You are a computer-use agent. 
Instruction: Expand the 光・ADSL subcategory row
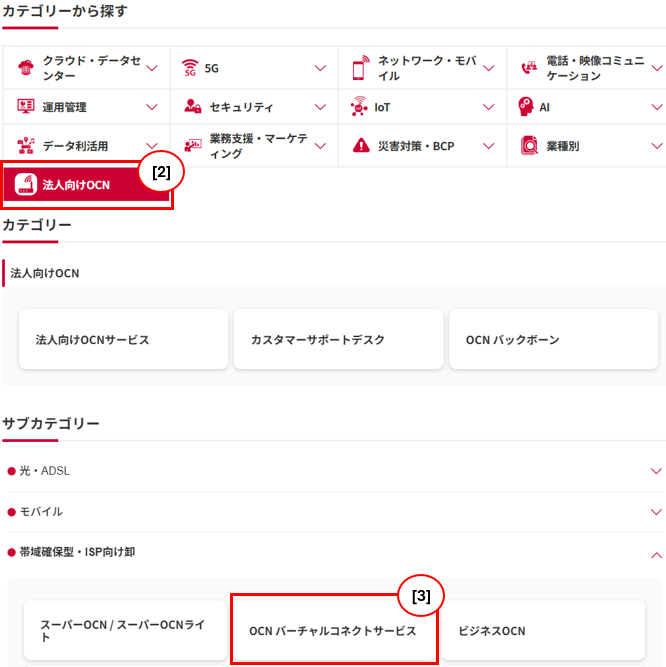334,471
